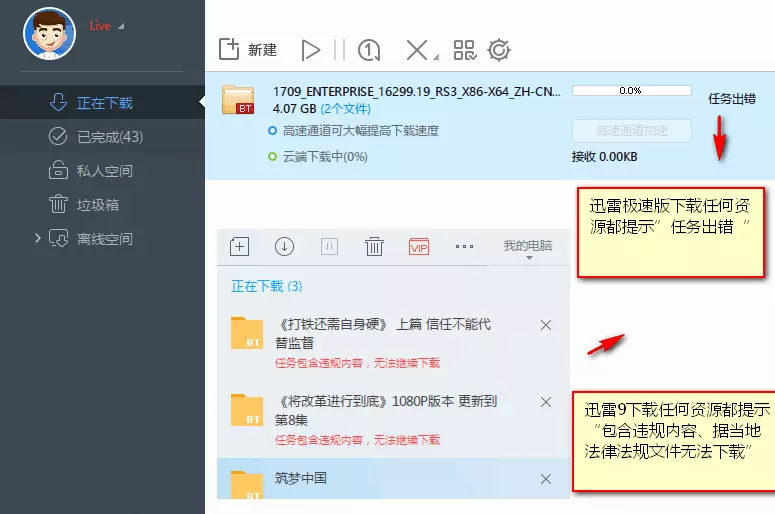Start download with the play icon
Screen dimensions: 775x514
tap(310, 50)
